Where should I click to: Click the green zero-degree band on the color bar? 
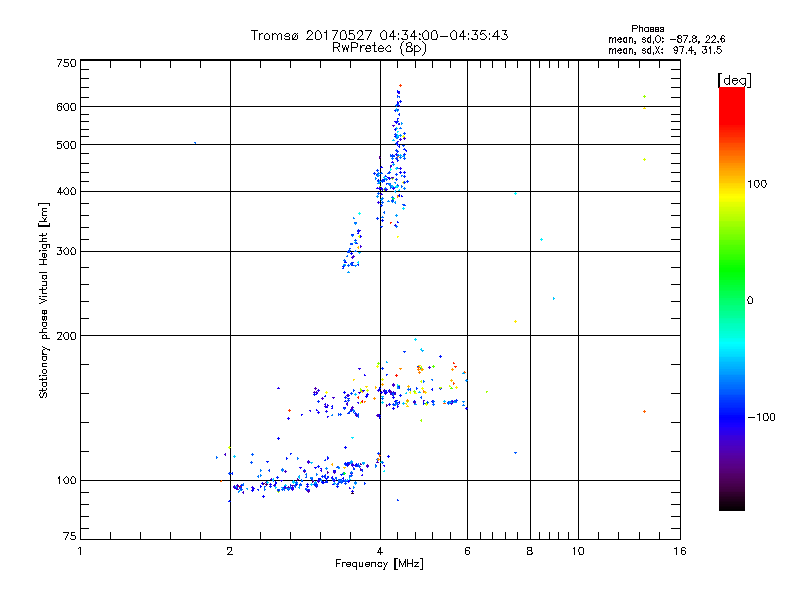point(732,300)
